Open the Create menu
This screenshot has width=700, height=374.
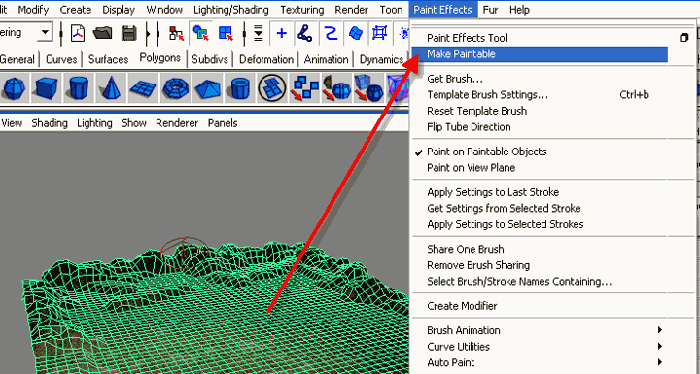75,9
